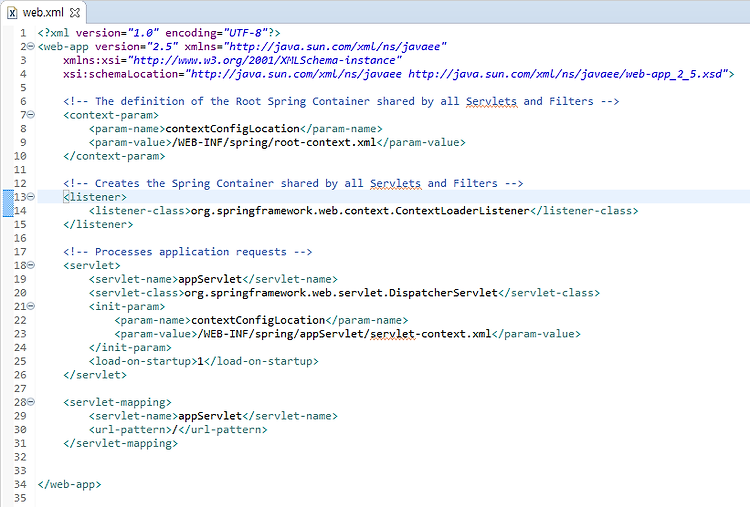This screenshot has width=750, height=507.
Task: Click the closing listener tag on line 15
Action: click(98, 224)
